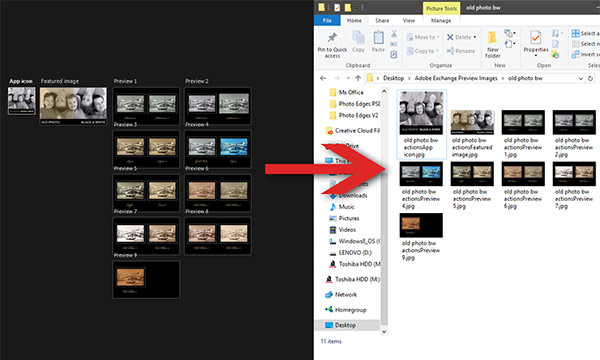
Task: Open the Copy to dropdown
Action: tap(423, 51)
